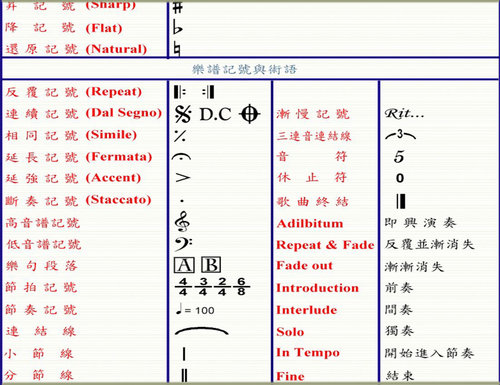500x385 pixels.
Task: Click the Introduction term
Action: pos(317,288)
